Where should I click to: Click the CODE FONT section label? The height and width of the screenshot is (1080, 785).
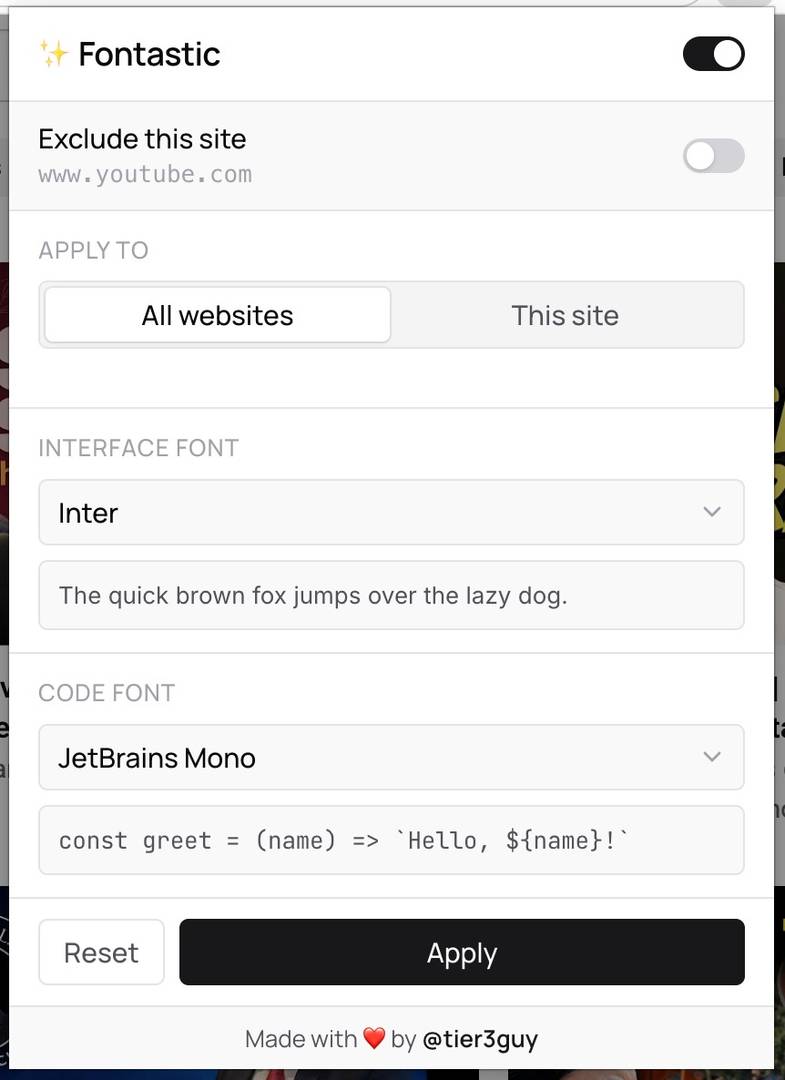[x=107, y=692]
